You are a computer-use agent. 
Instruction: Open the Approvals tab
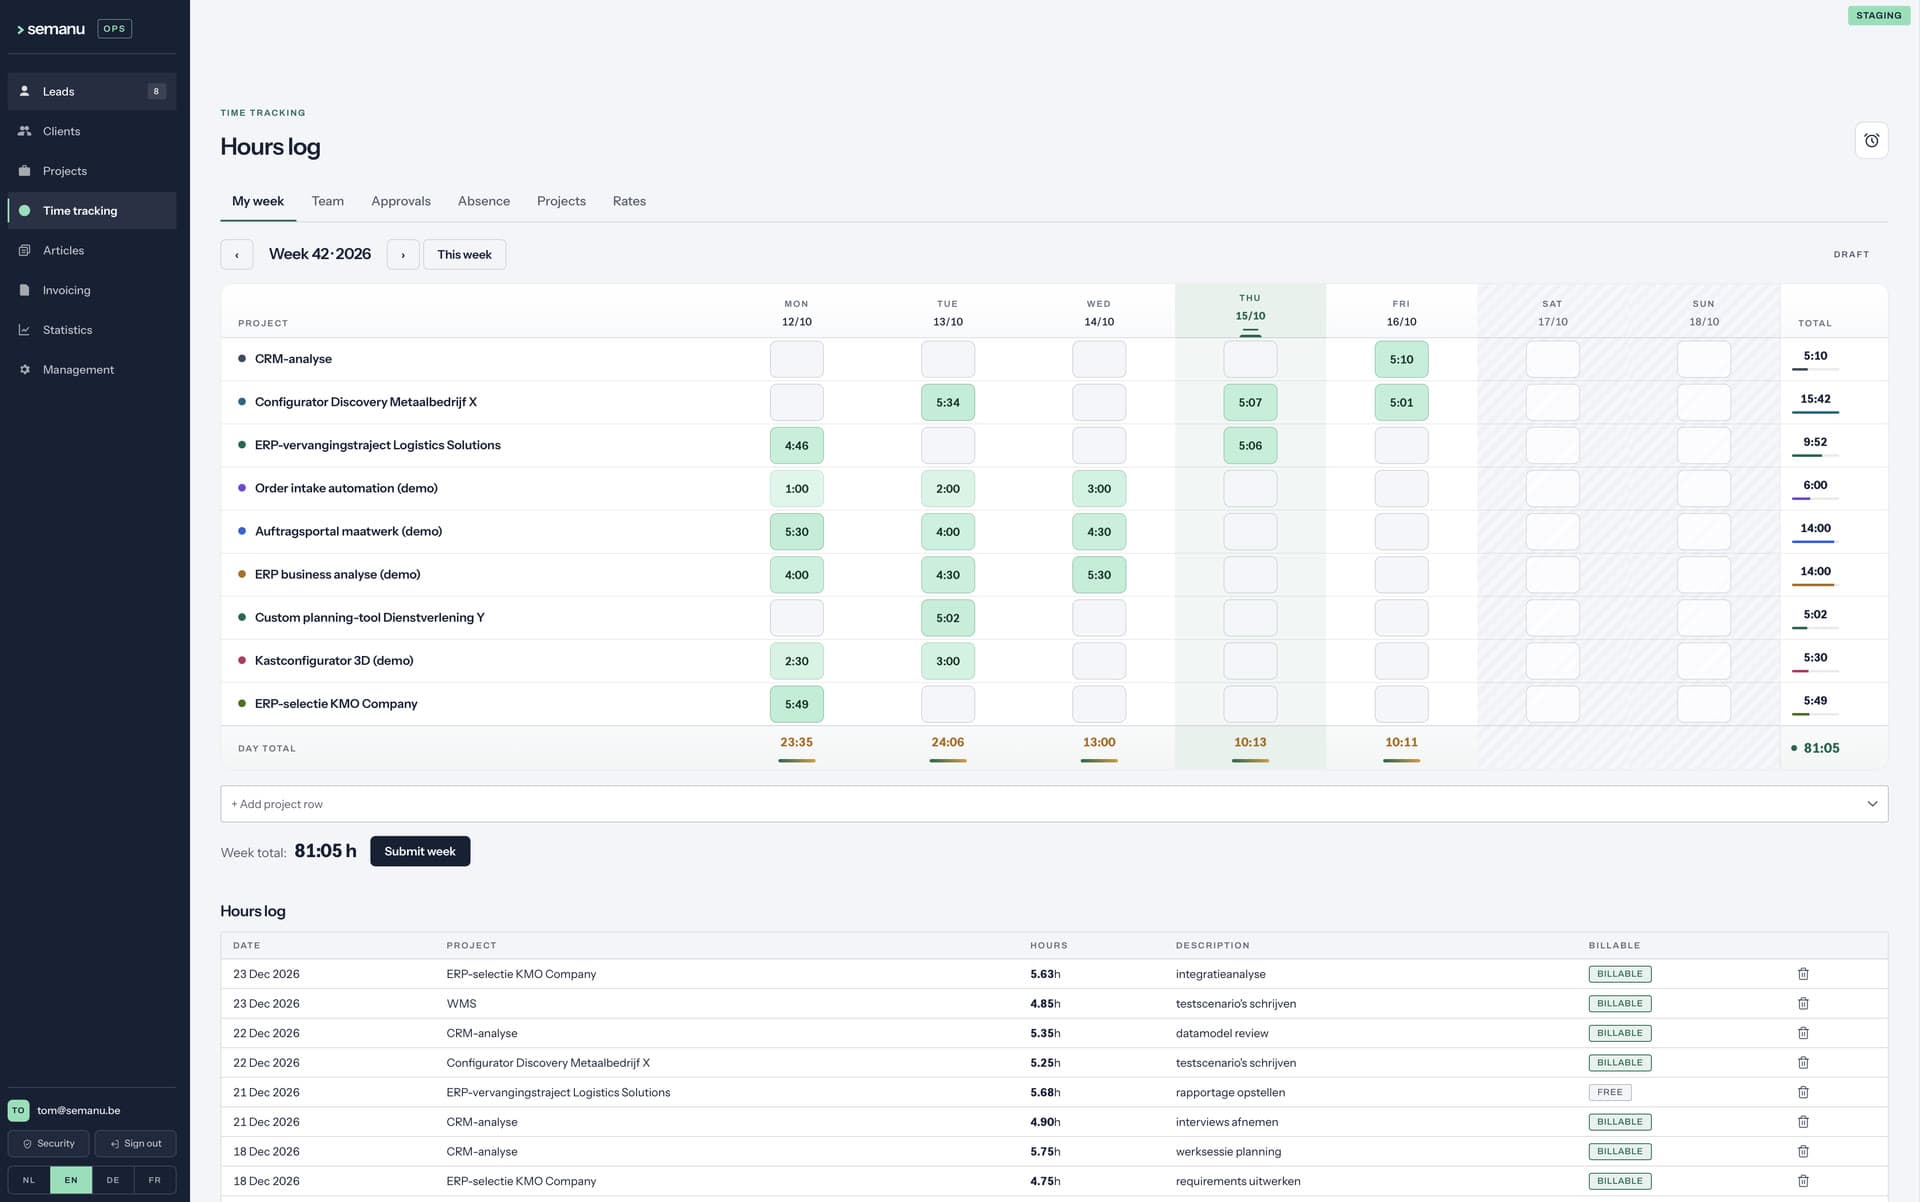coord(401,201)
